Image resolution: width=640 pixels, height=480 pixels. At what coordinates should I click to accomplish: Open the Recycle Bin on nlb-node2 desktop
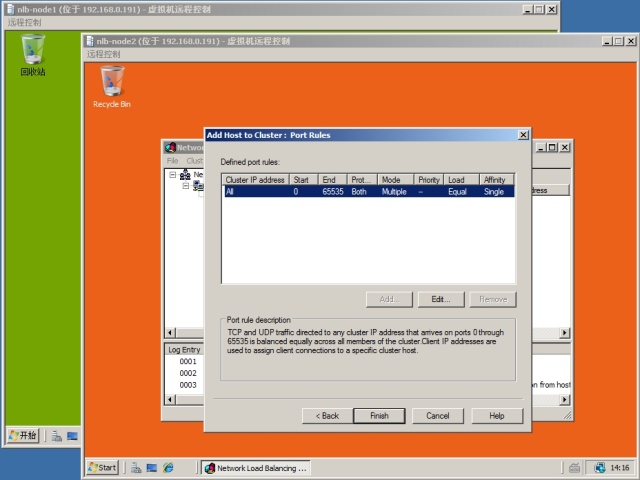point(112,83)
